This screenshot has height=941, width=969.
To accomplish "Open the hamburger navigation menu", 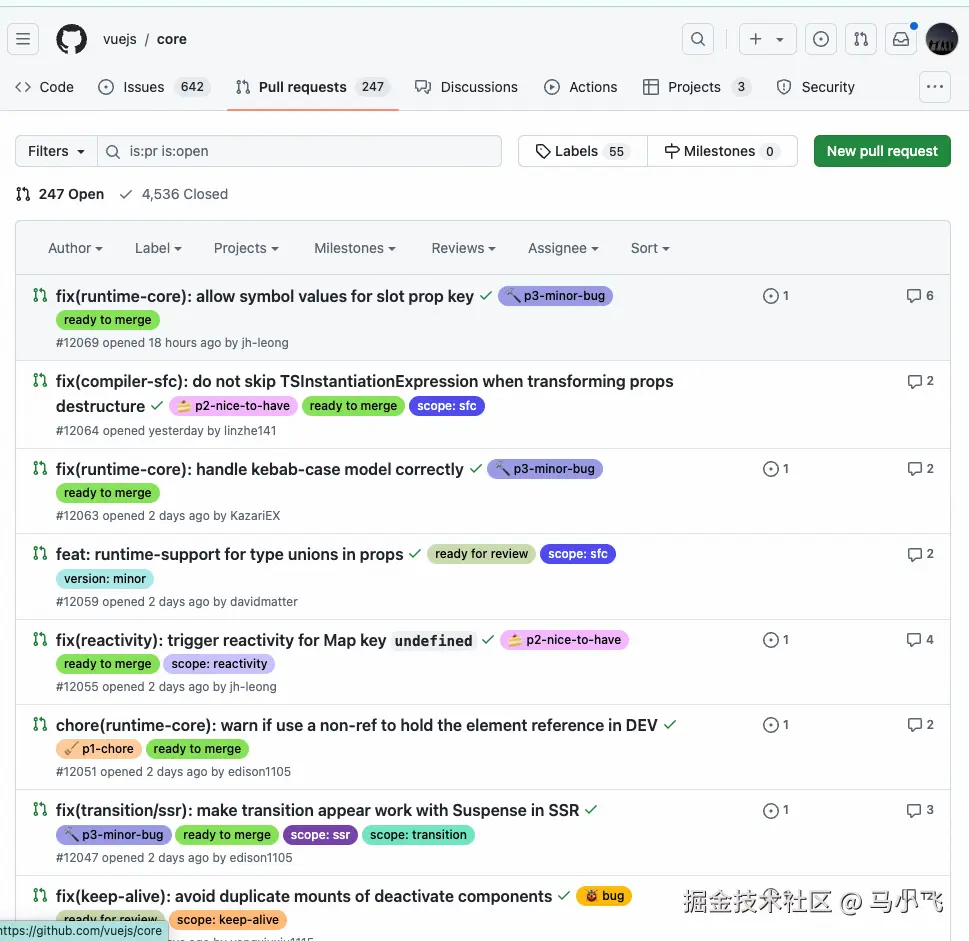I will click(x=23, y=39).
